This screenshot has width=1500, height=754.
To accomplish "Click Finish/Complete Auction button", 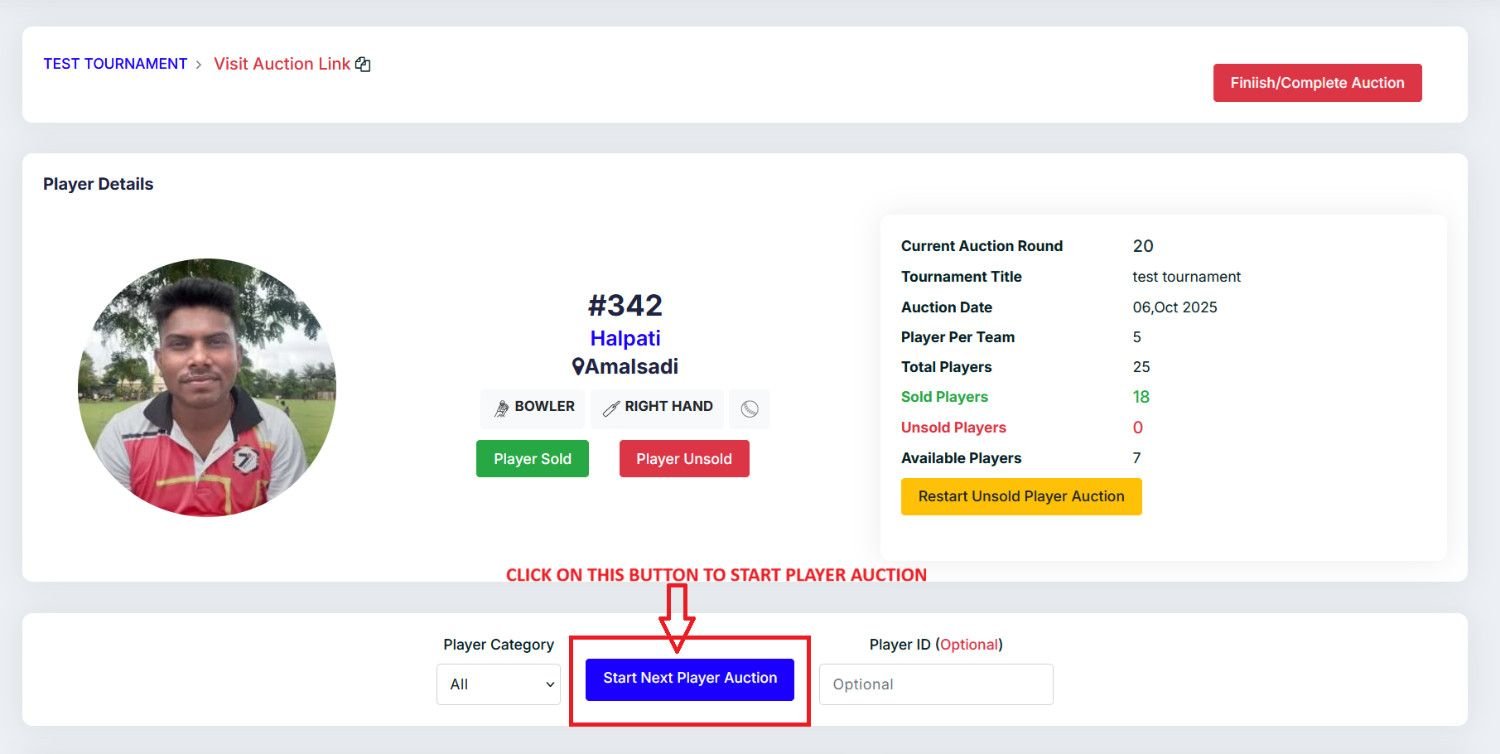I will (1317, 83).
